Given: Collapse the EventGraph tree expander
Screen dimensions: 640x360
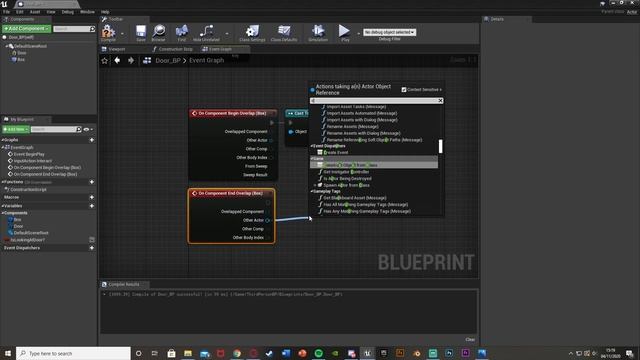Looking at the screenshot, I should coord(3,147).
